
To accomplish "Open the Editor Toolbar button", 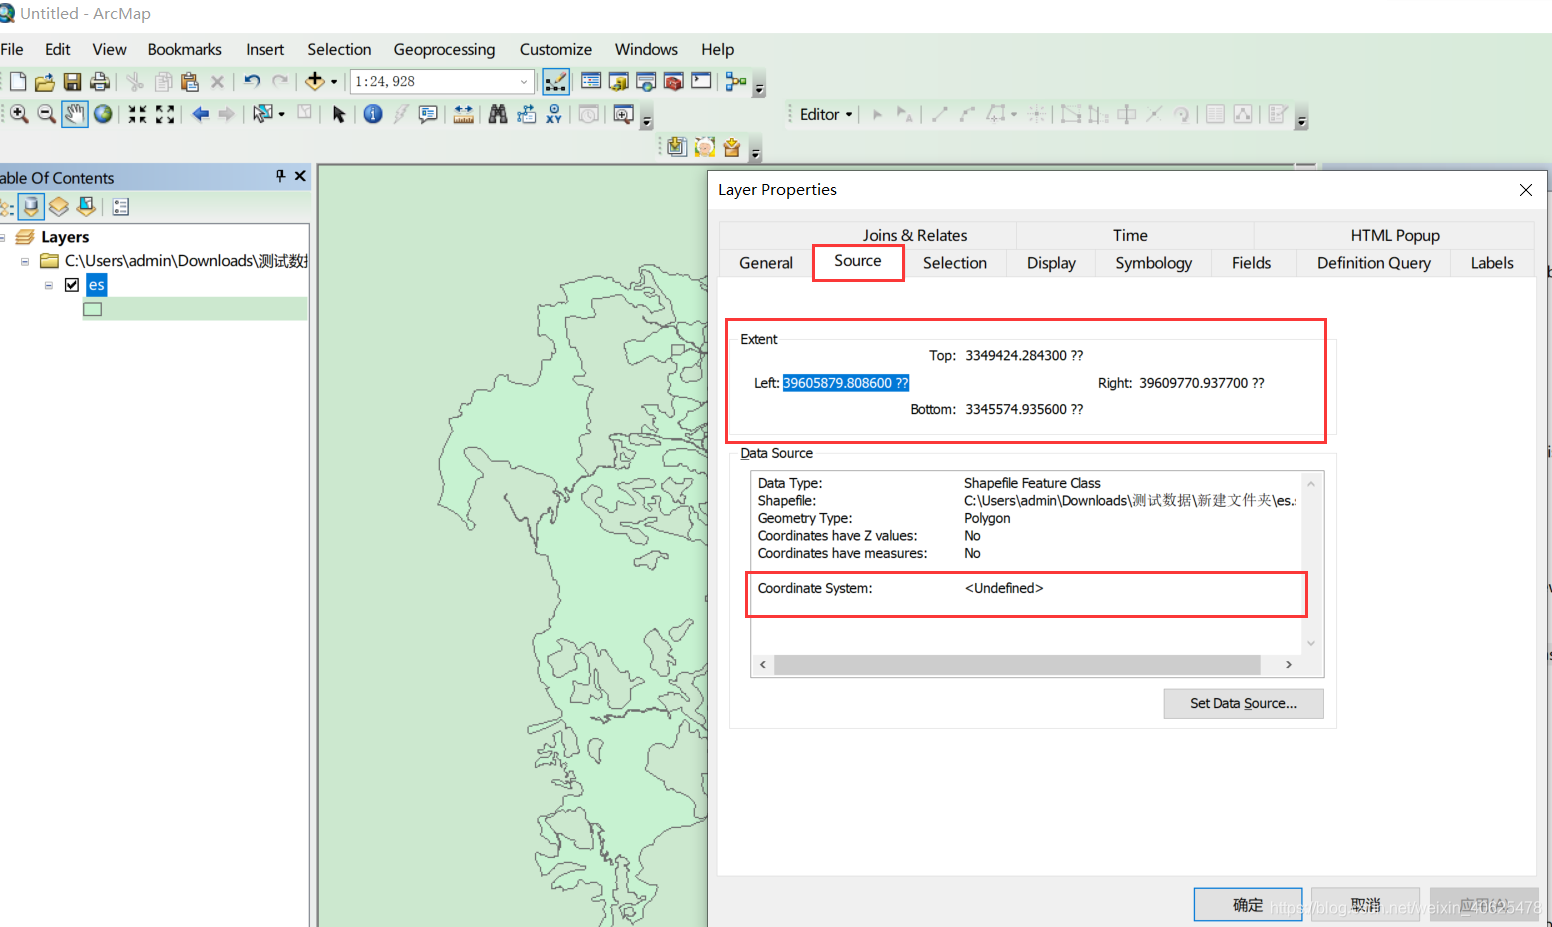I will [556, 82].
